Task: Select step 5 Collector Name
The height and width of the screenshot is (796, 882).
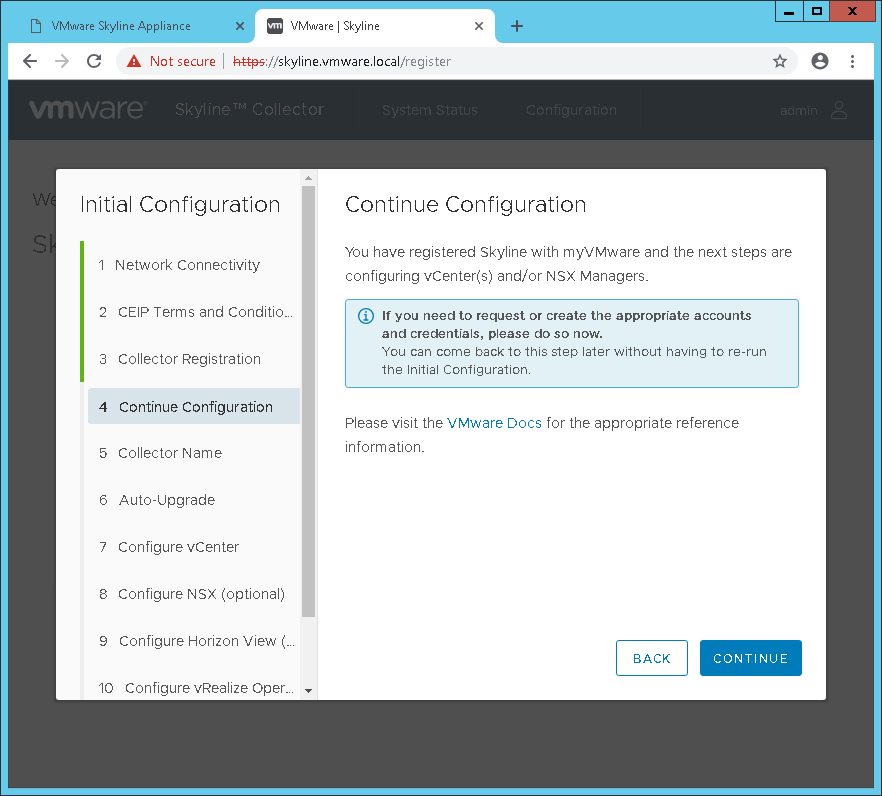Action: point(192,453)
